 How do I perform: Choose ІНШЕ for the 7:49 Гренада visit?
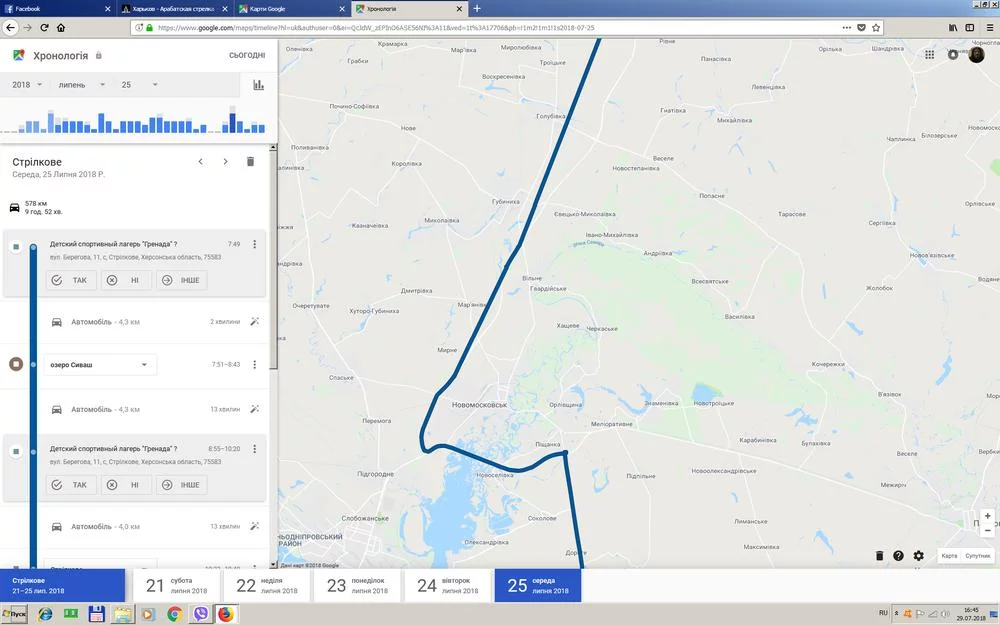click(182, 280)
